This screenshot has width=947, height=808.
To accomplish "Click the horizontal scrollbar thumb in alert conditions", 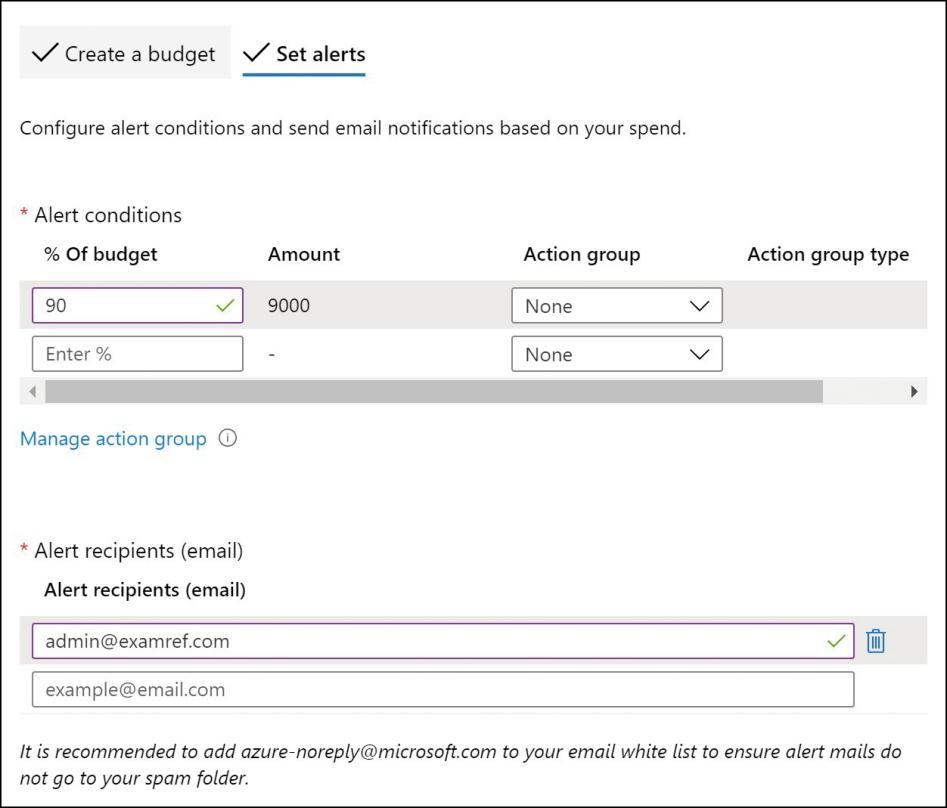I will tap(434, 391).
